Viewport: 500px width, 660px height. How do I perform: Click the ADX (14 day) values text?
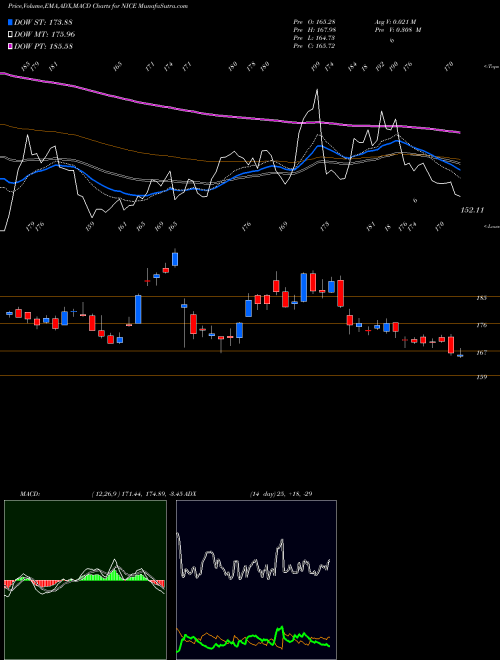click(281, 494)
